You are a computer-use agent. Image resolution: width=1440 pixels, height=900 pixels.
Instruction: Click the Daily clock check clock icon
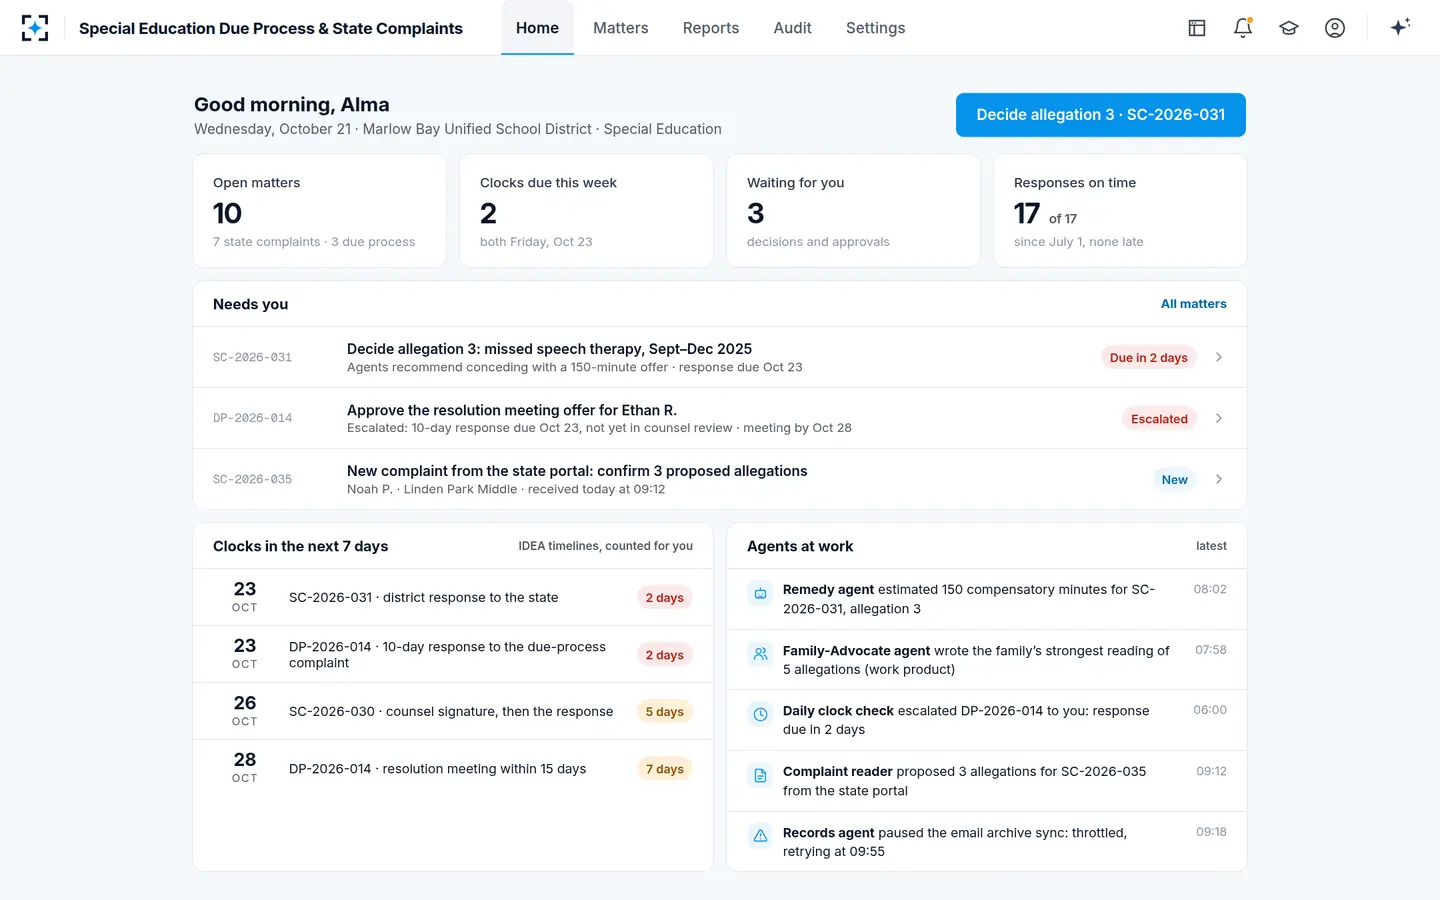pos(760,714)
